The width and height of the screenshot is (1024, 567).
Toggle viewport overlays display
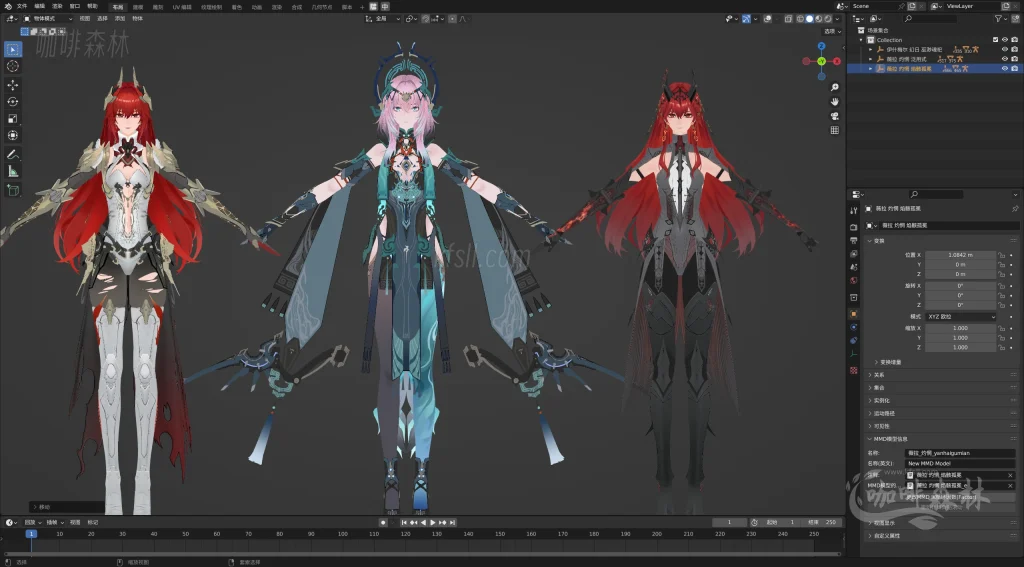767,19
